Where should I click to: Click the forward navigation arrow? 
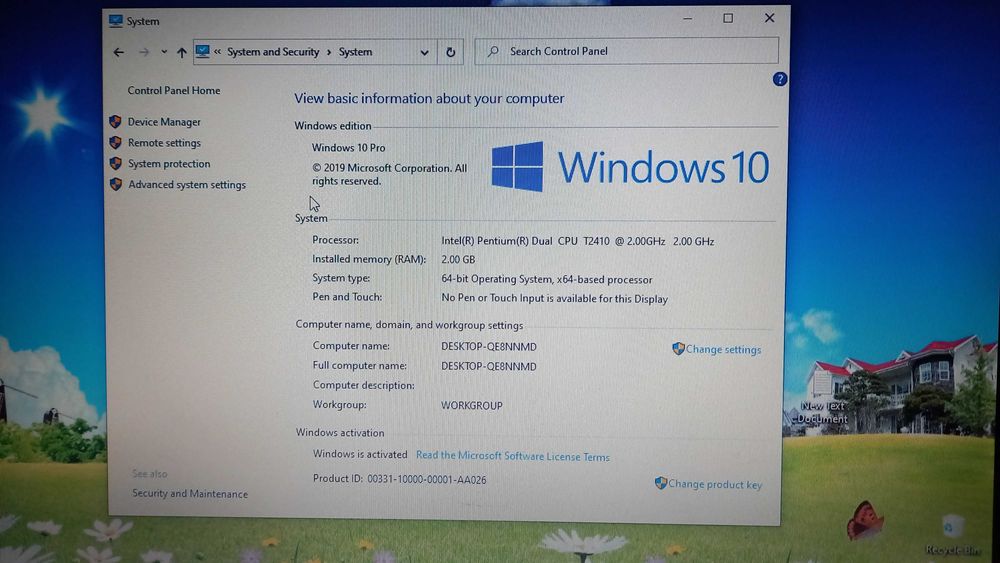coord(144,52)
